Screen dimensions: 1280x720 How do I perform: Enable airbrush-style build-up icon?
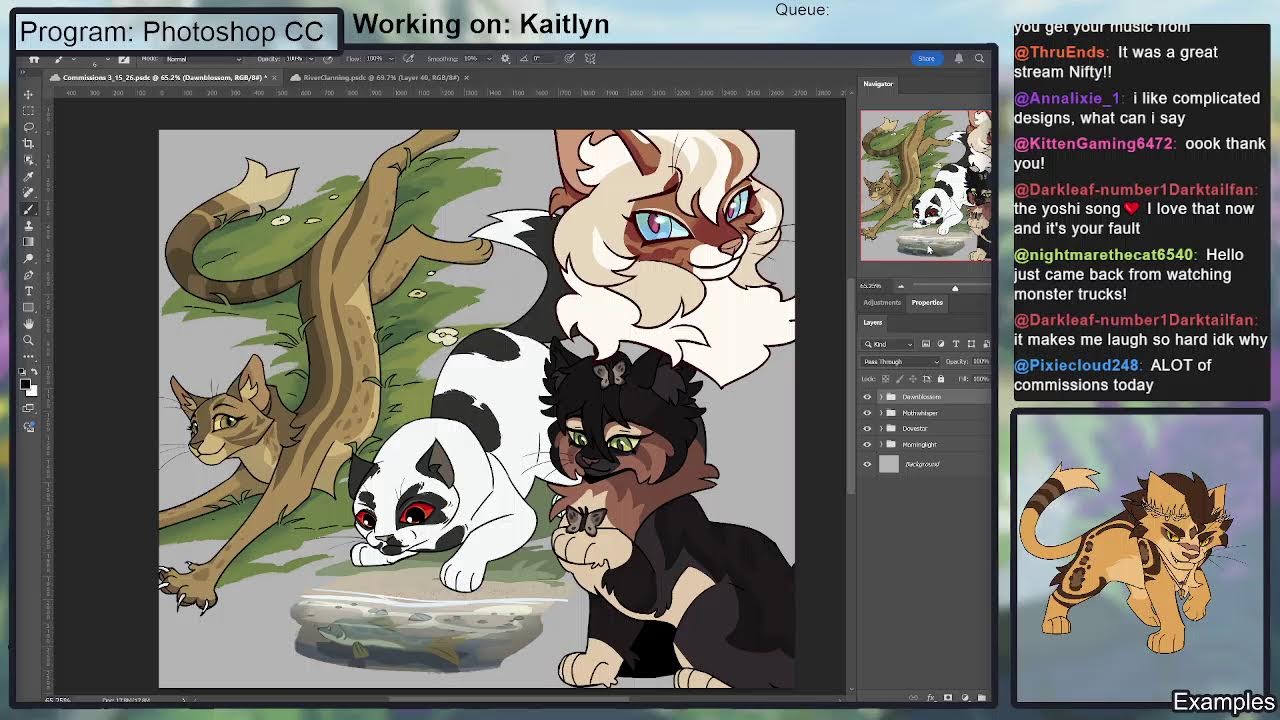tap(408, 58)
